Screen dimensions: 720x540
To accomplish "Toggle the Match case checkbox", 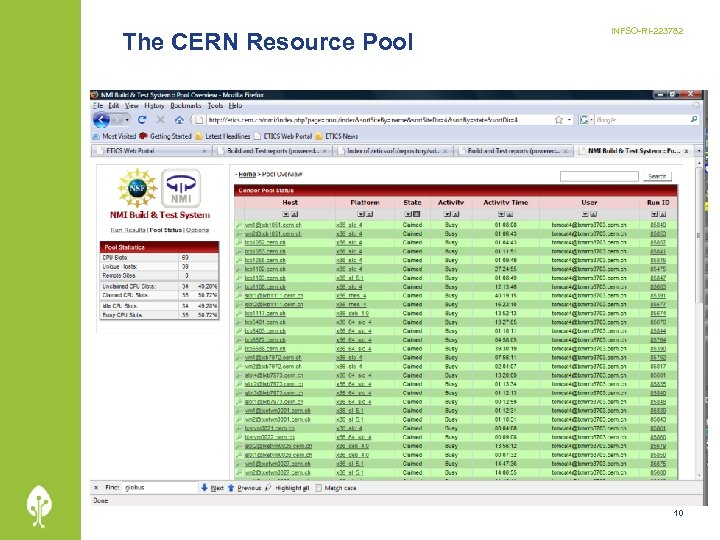I will [x=319, y=488].
